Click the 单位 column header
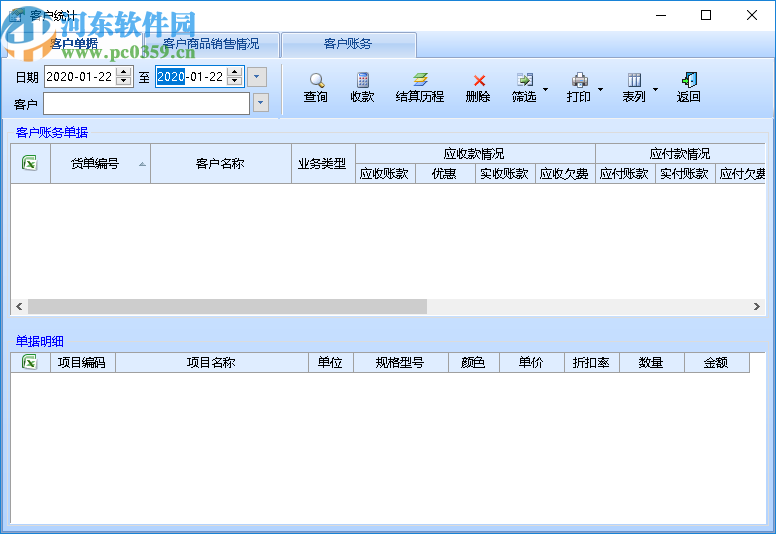This screenshot has height=534, width=776. (x=331, y=362)
